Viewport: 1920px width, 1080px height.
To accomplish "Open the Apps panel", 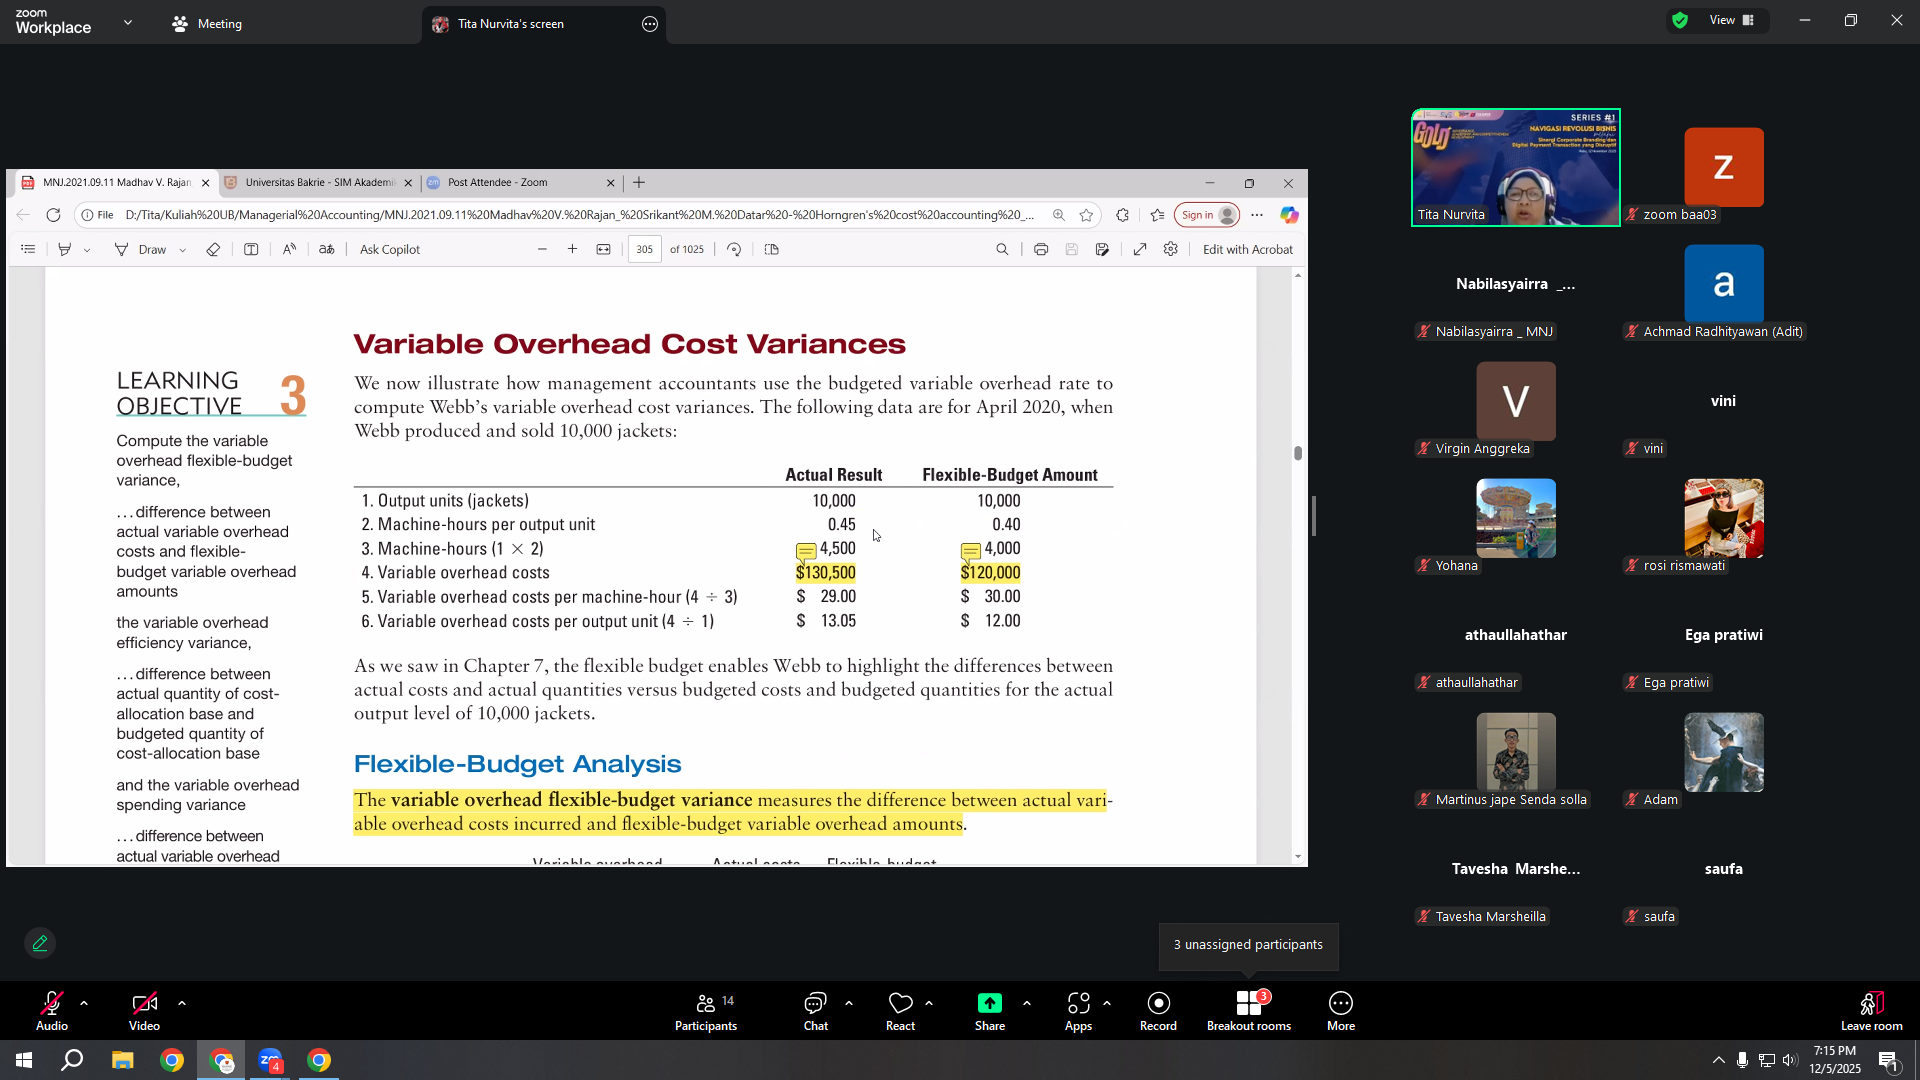I will pyautogui.click(x=1078, y=1010).
